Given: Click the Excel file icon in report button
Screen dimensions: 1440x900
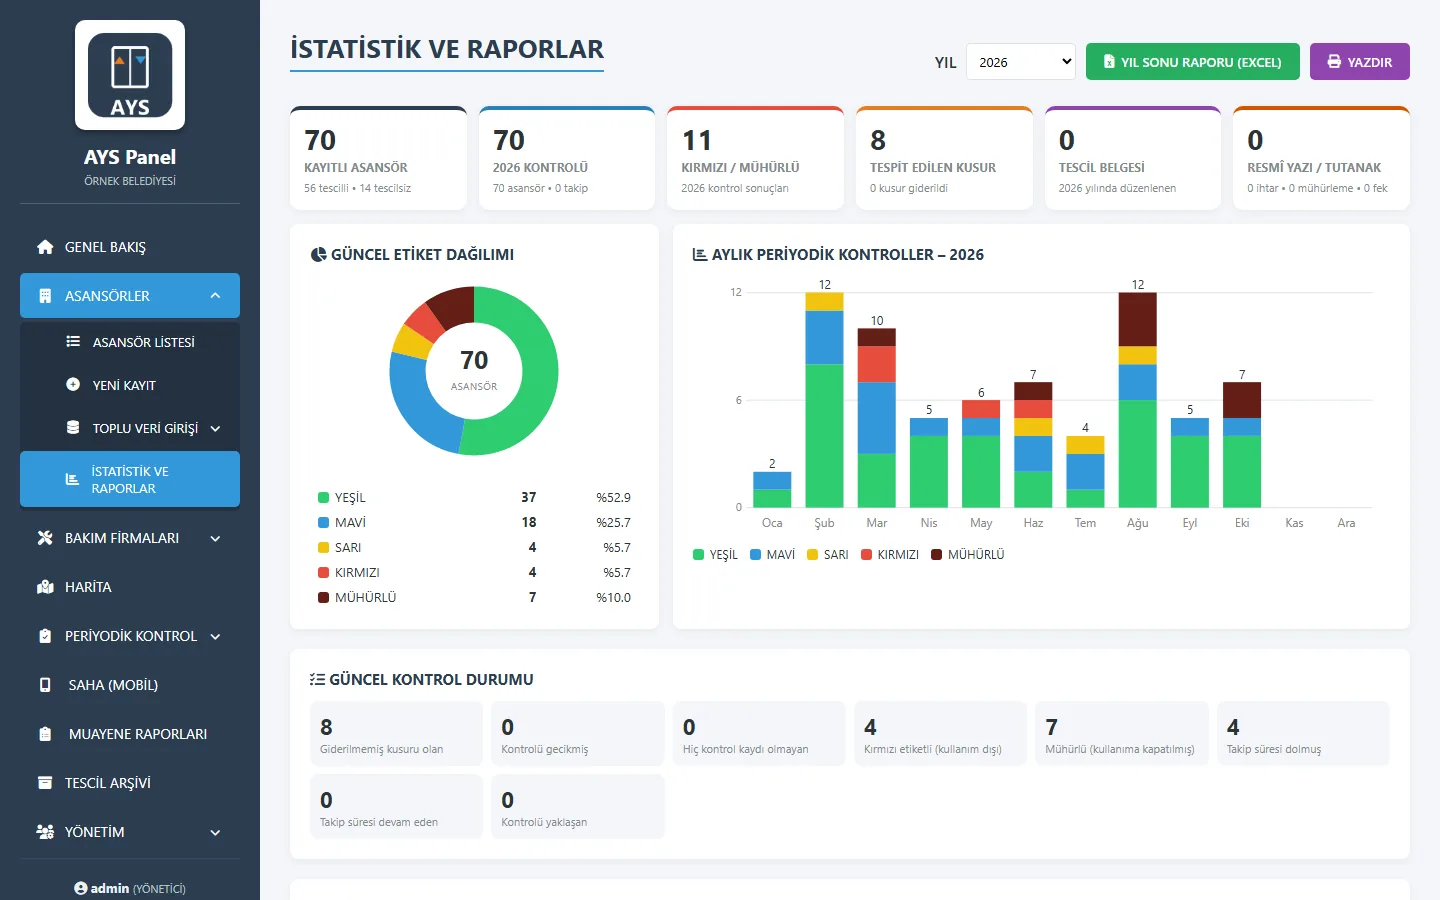Looking at the screenshot, I should 1109,62.
